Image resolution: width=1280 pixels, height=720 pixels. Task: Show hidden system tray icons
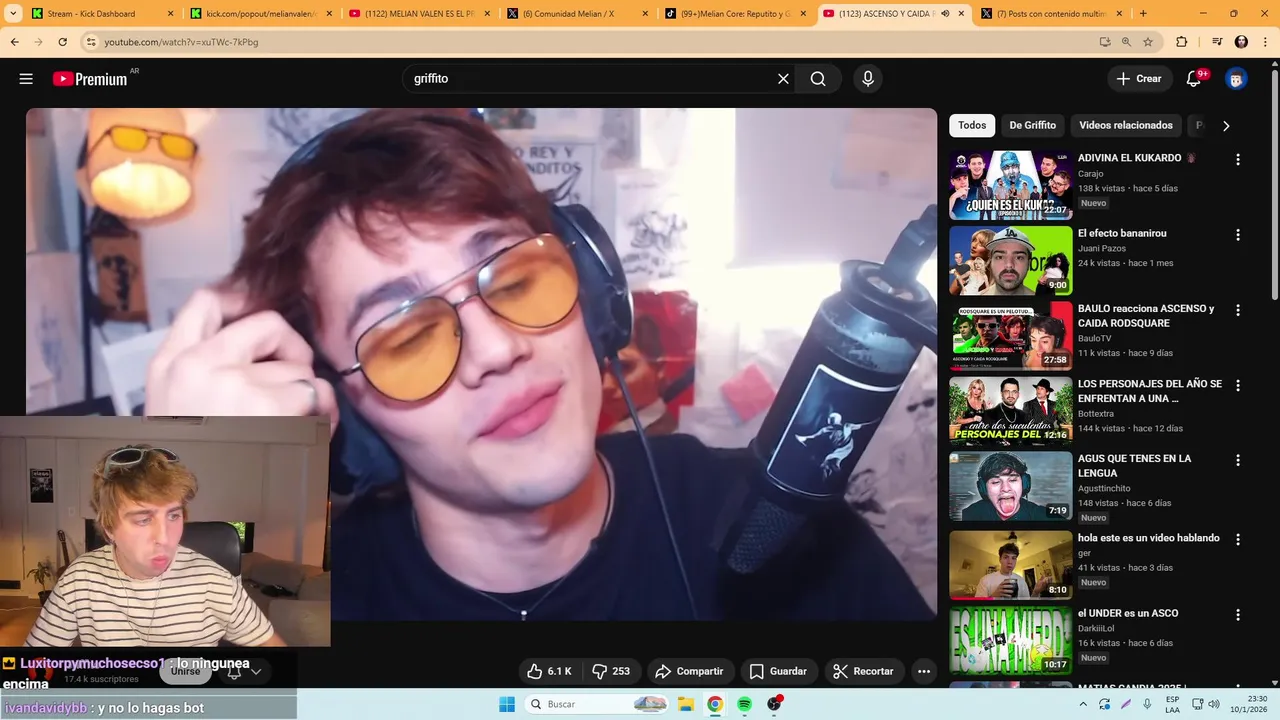tap(1082, 704)
